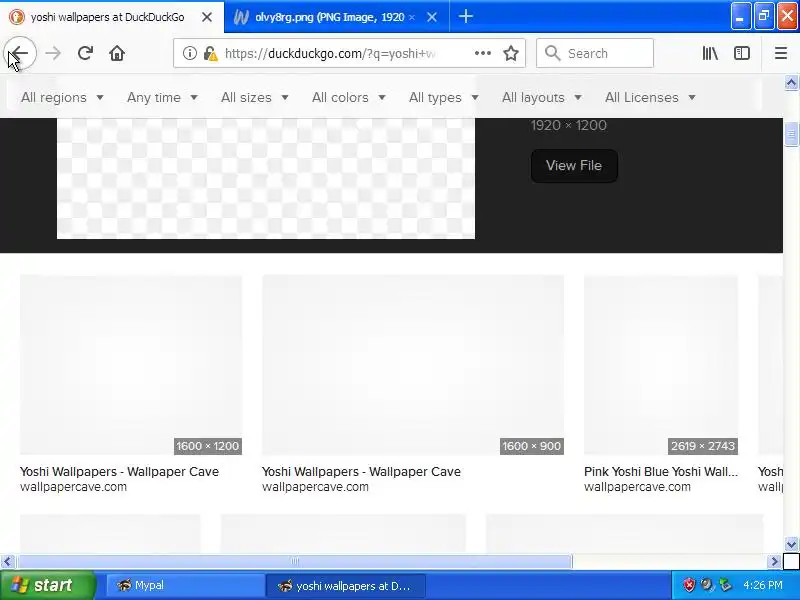Switch to the olvy8rg.png image tab

click(x=337, y=17)
